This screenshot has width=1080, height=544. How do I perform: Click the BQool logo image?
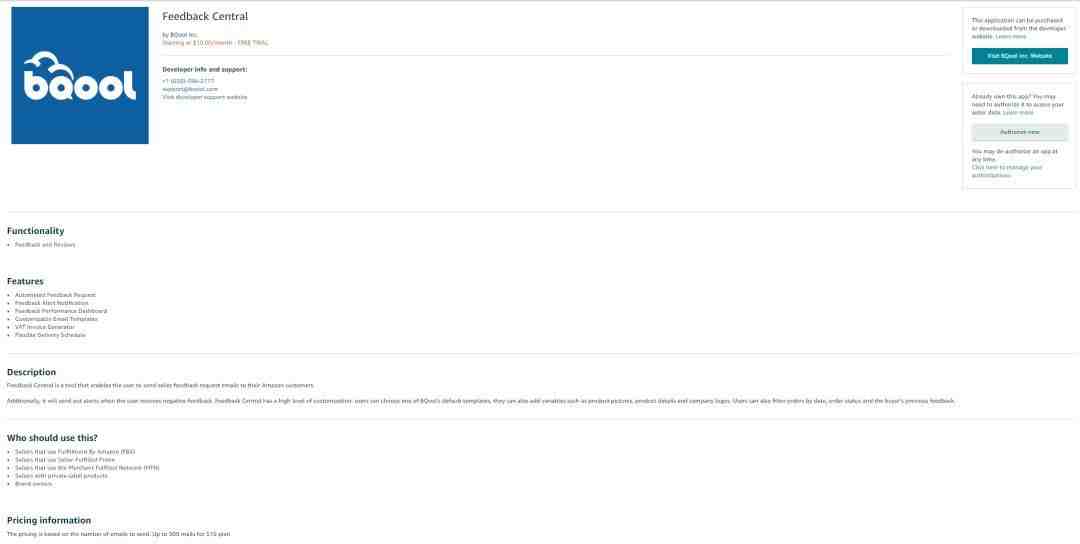[x=80, y=76]
